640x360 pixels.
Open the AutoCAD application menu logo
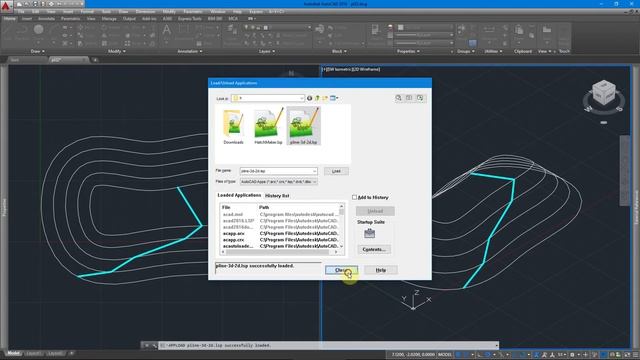click(6, 6)
